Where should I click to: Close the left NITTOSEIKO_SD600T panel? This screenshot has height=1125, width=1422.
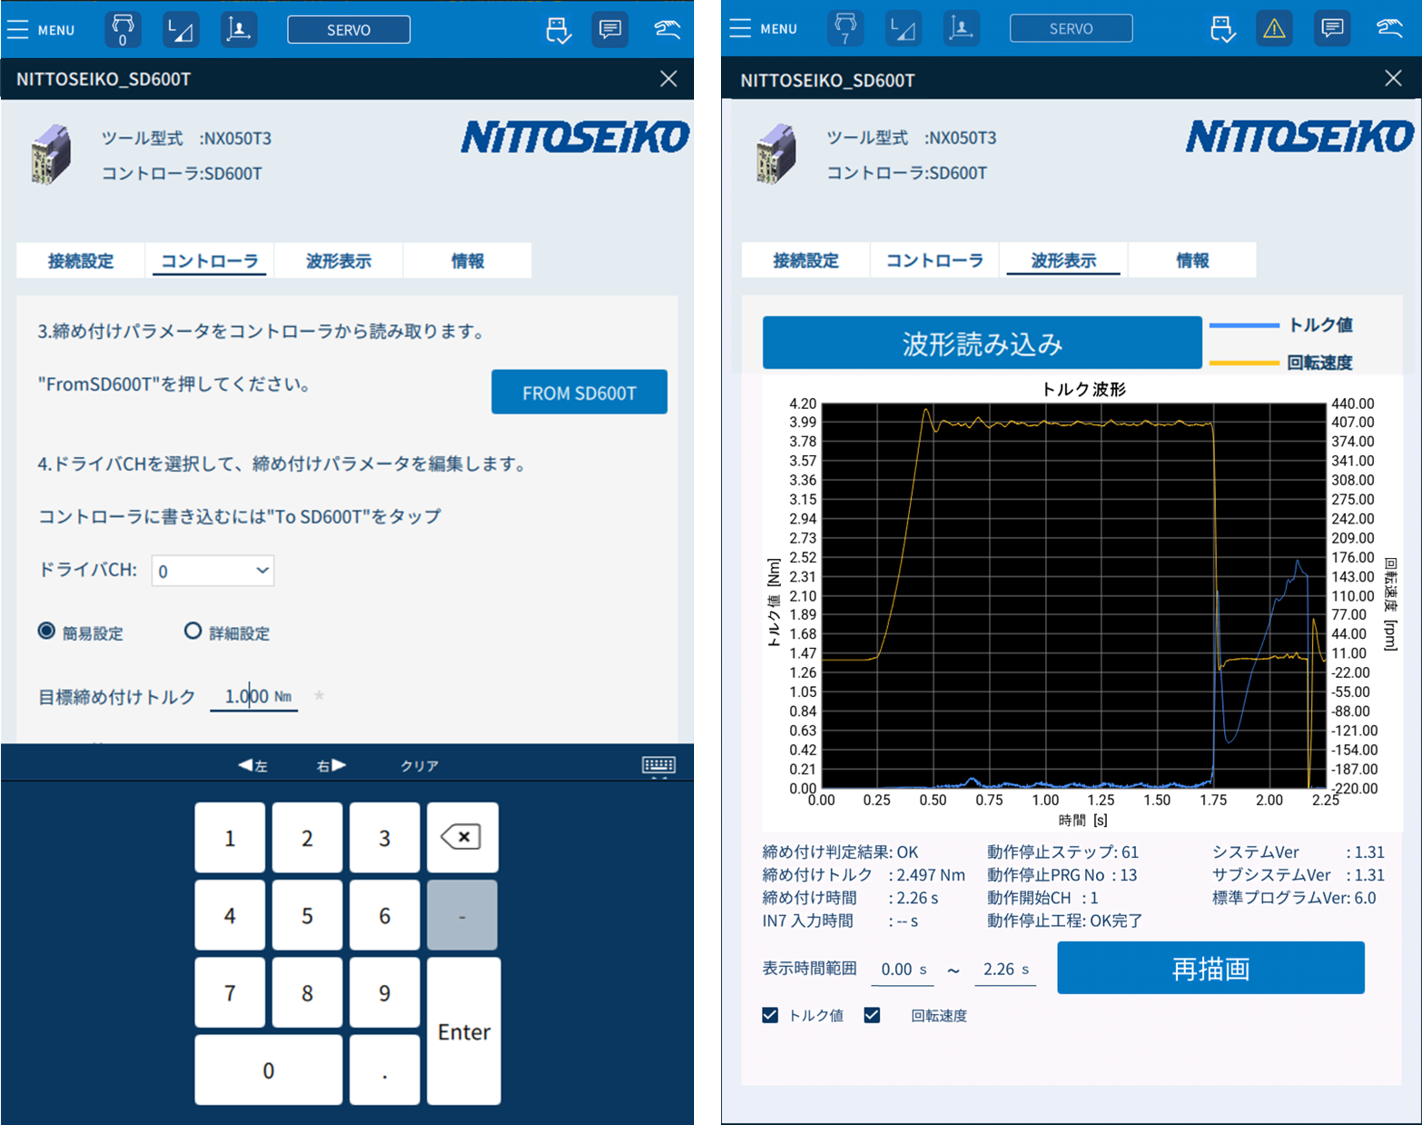tap(669, 79)
